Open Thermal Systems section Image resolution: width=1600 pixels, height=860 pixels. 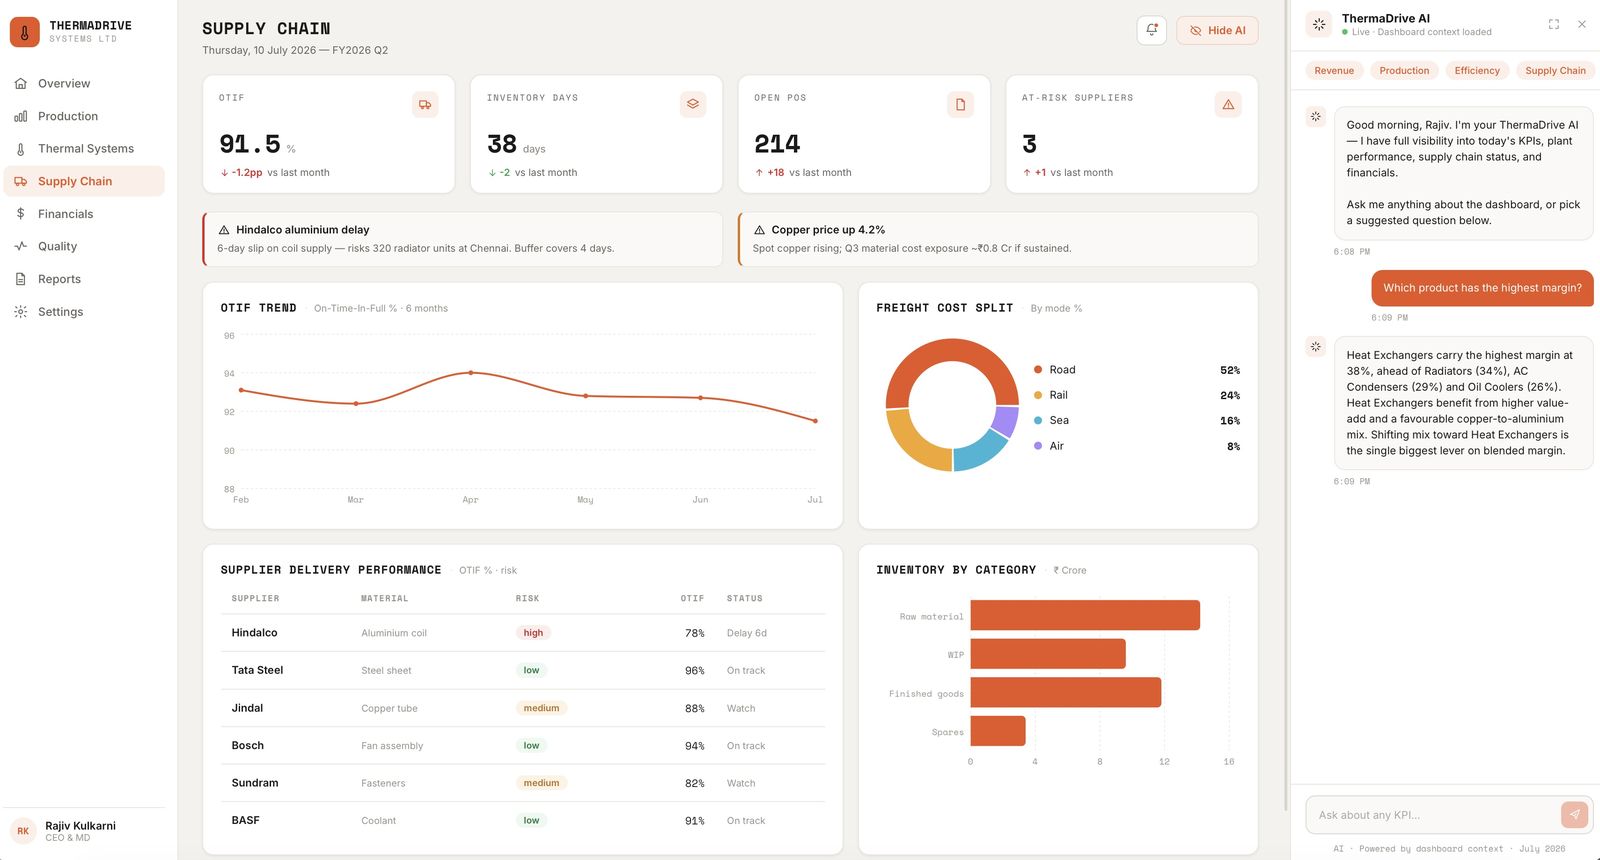coord(84,149)
